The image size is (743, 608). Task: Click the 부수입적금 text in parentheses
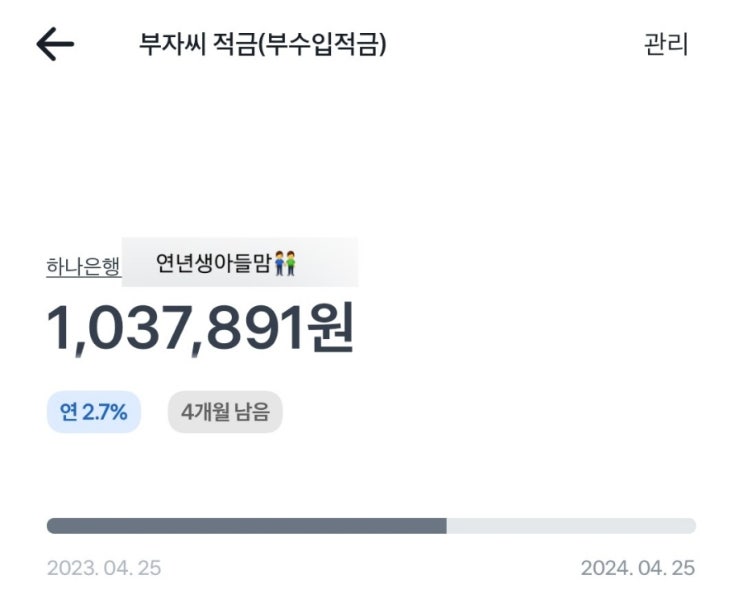pyautogui.click(x=322, y=45)
